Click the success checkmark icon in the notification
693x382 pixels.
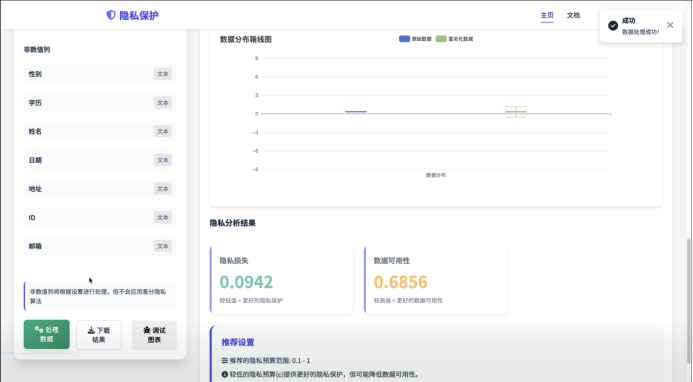coord(613,26)
